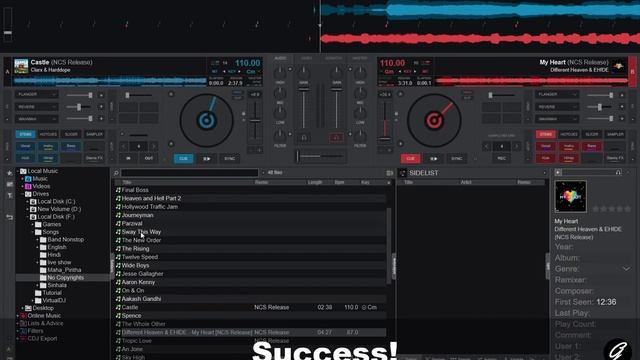Select right deck SAMPLER pad tab
Image resolution: width=640 pixels, height=360 pixels.
tap(615, 134)
